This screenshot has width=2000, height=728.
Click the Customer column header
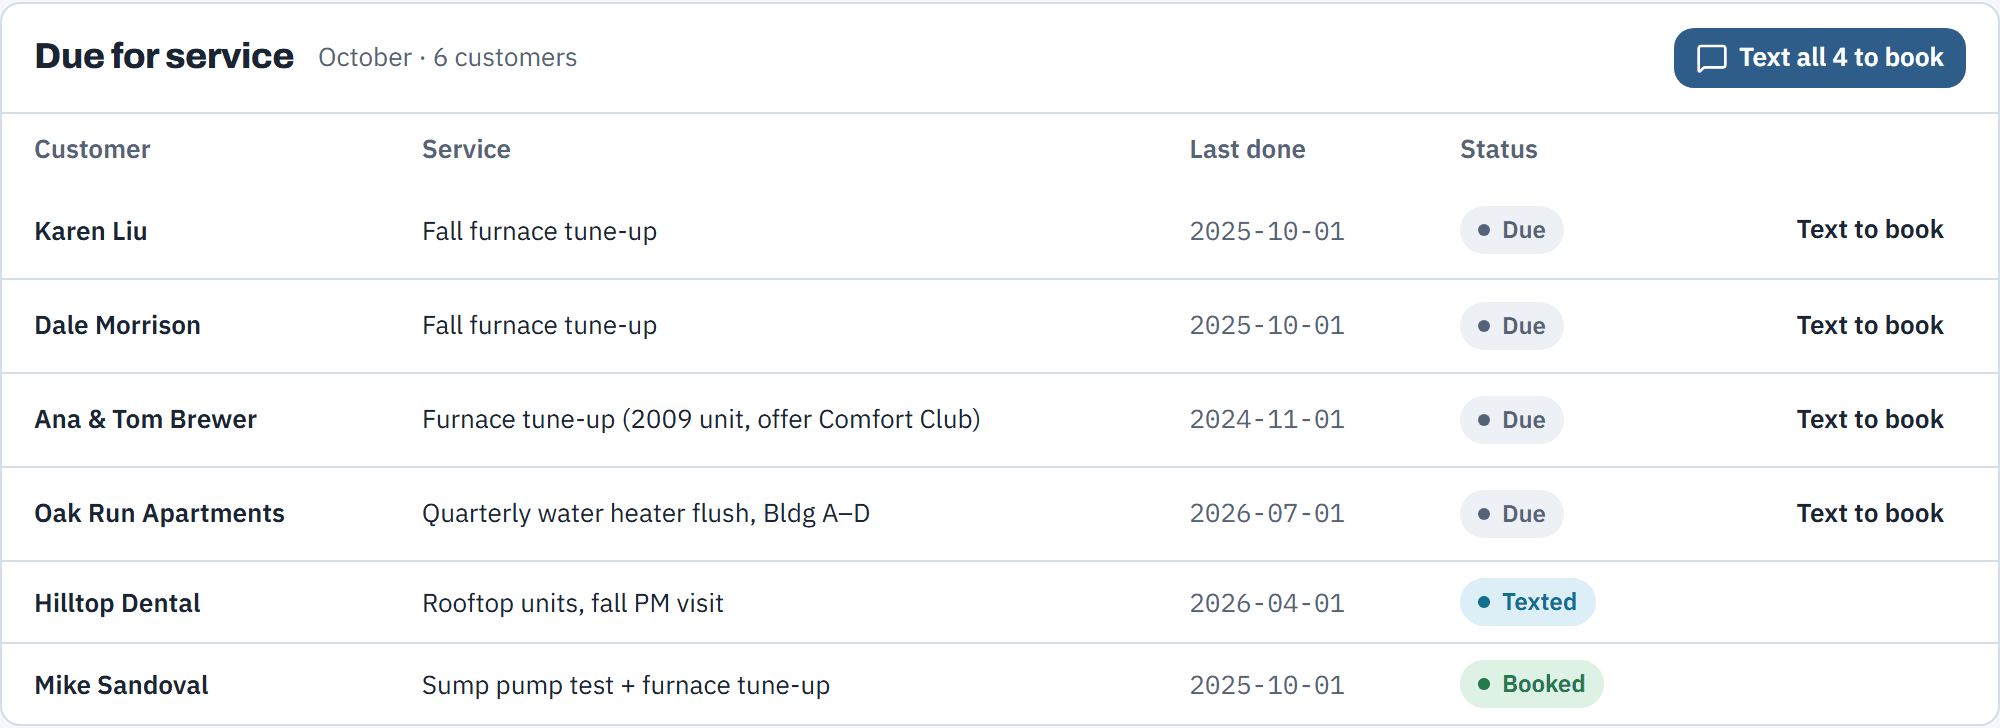[92, 150]
